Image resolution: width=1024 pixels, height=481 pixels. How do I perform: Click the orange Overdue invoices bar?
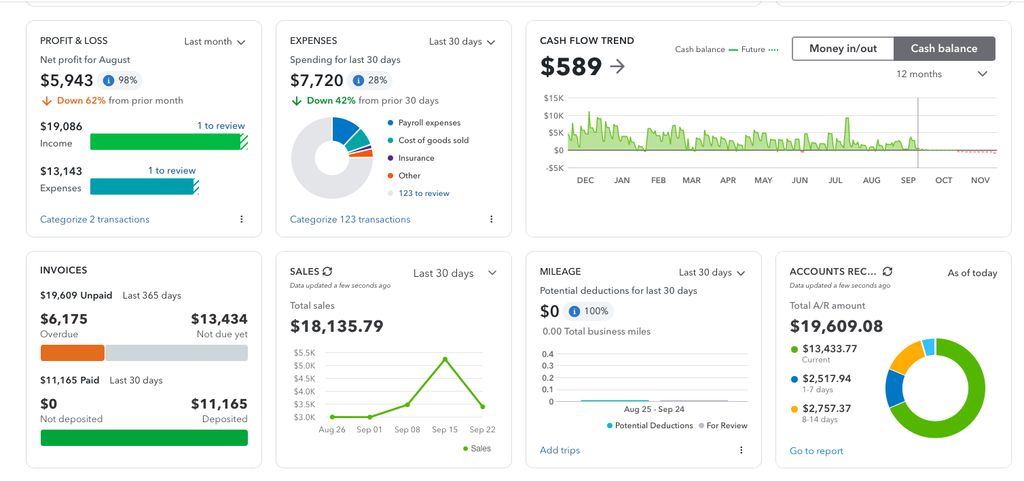click(x=72, y=353)
